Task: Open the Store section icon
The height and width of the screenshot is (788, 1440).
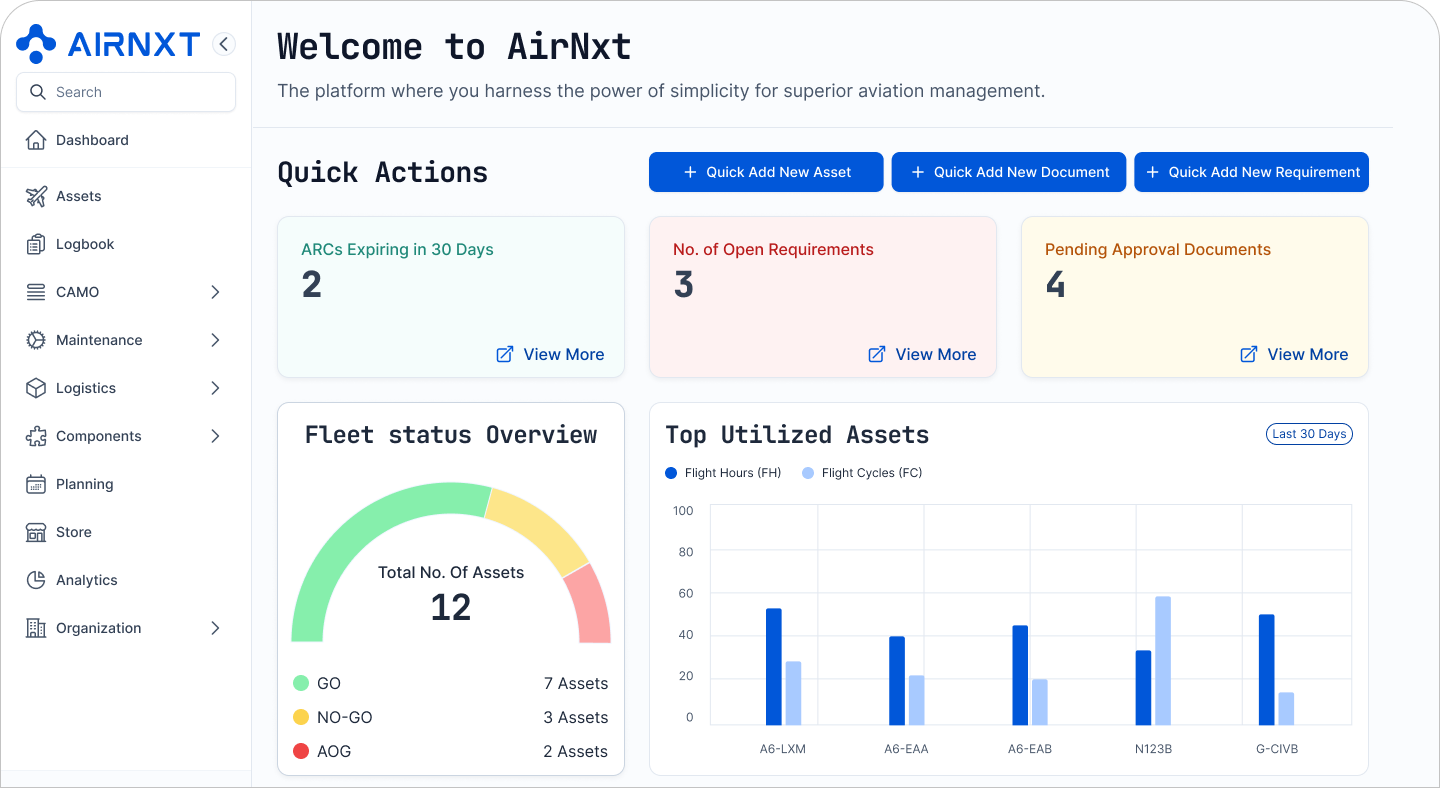Action: click(35, 532)
